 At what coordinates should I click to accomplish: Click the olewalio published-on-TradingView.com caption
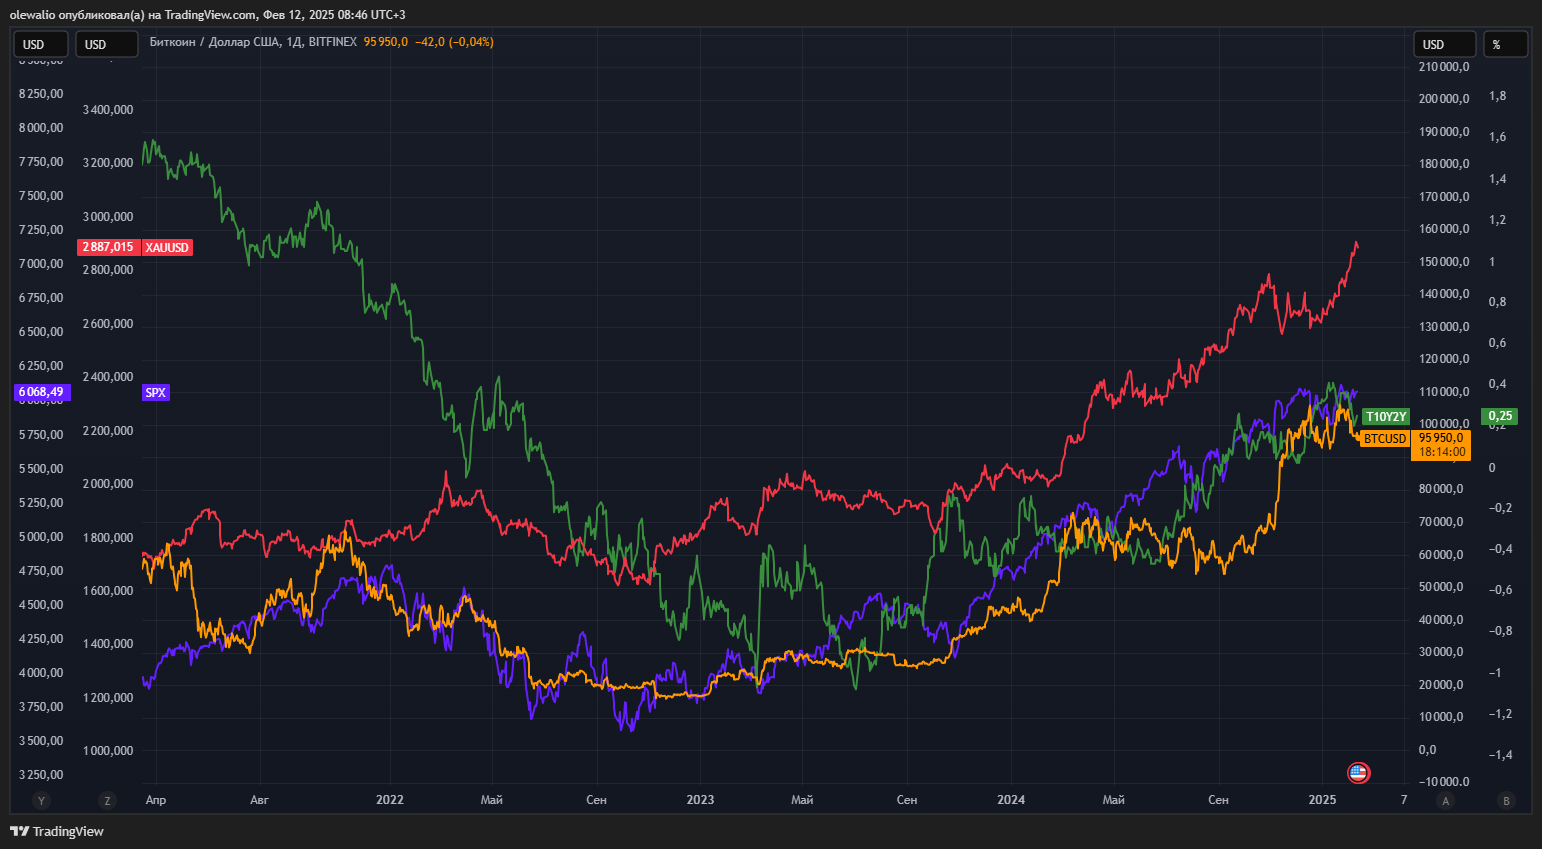click(207, 15)
